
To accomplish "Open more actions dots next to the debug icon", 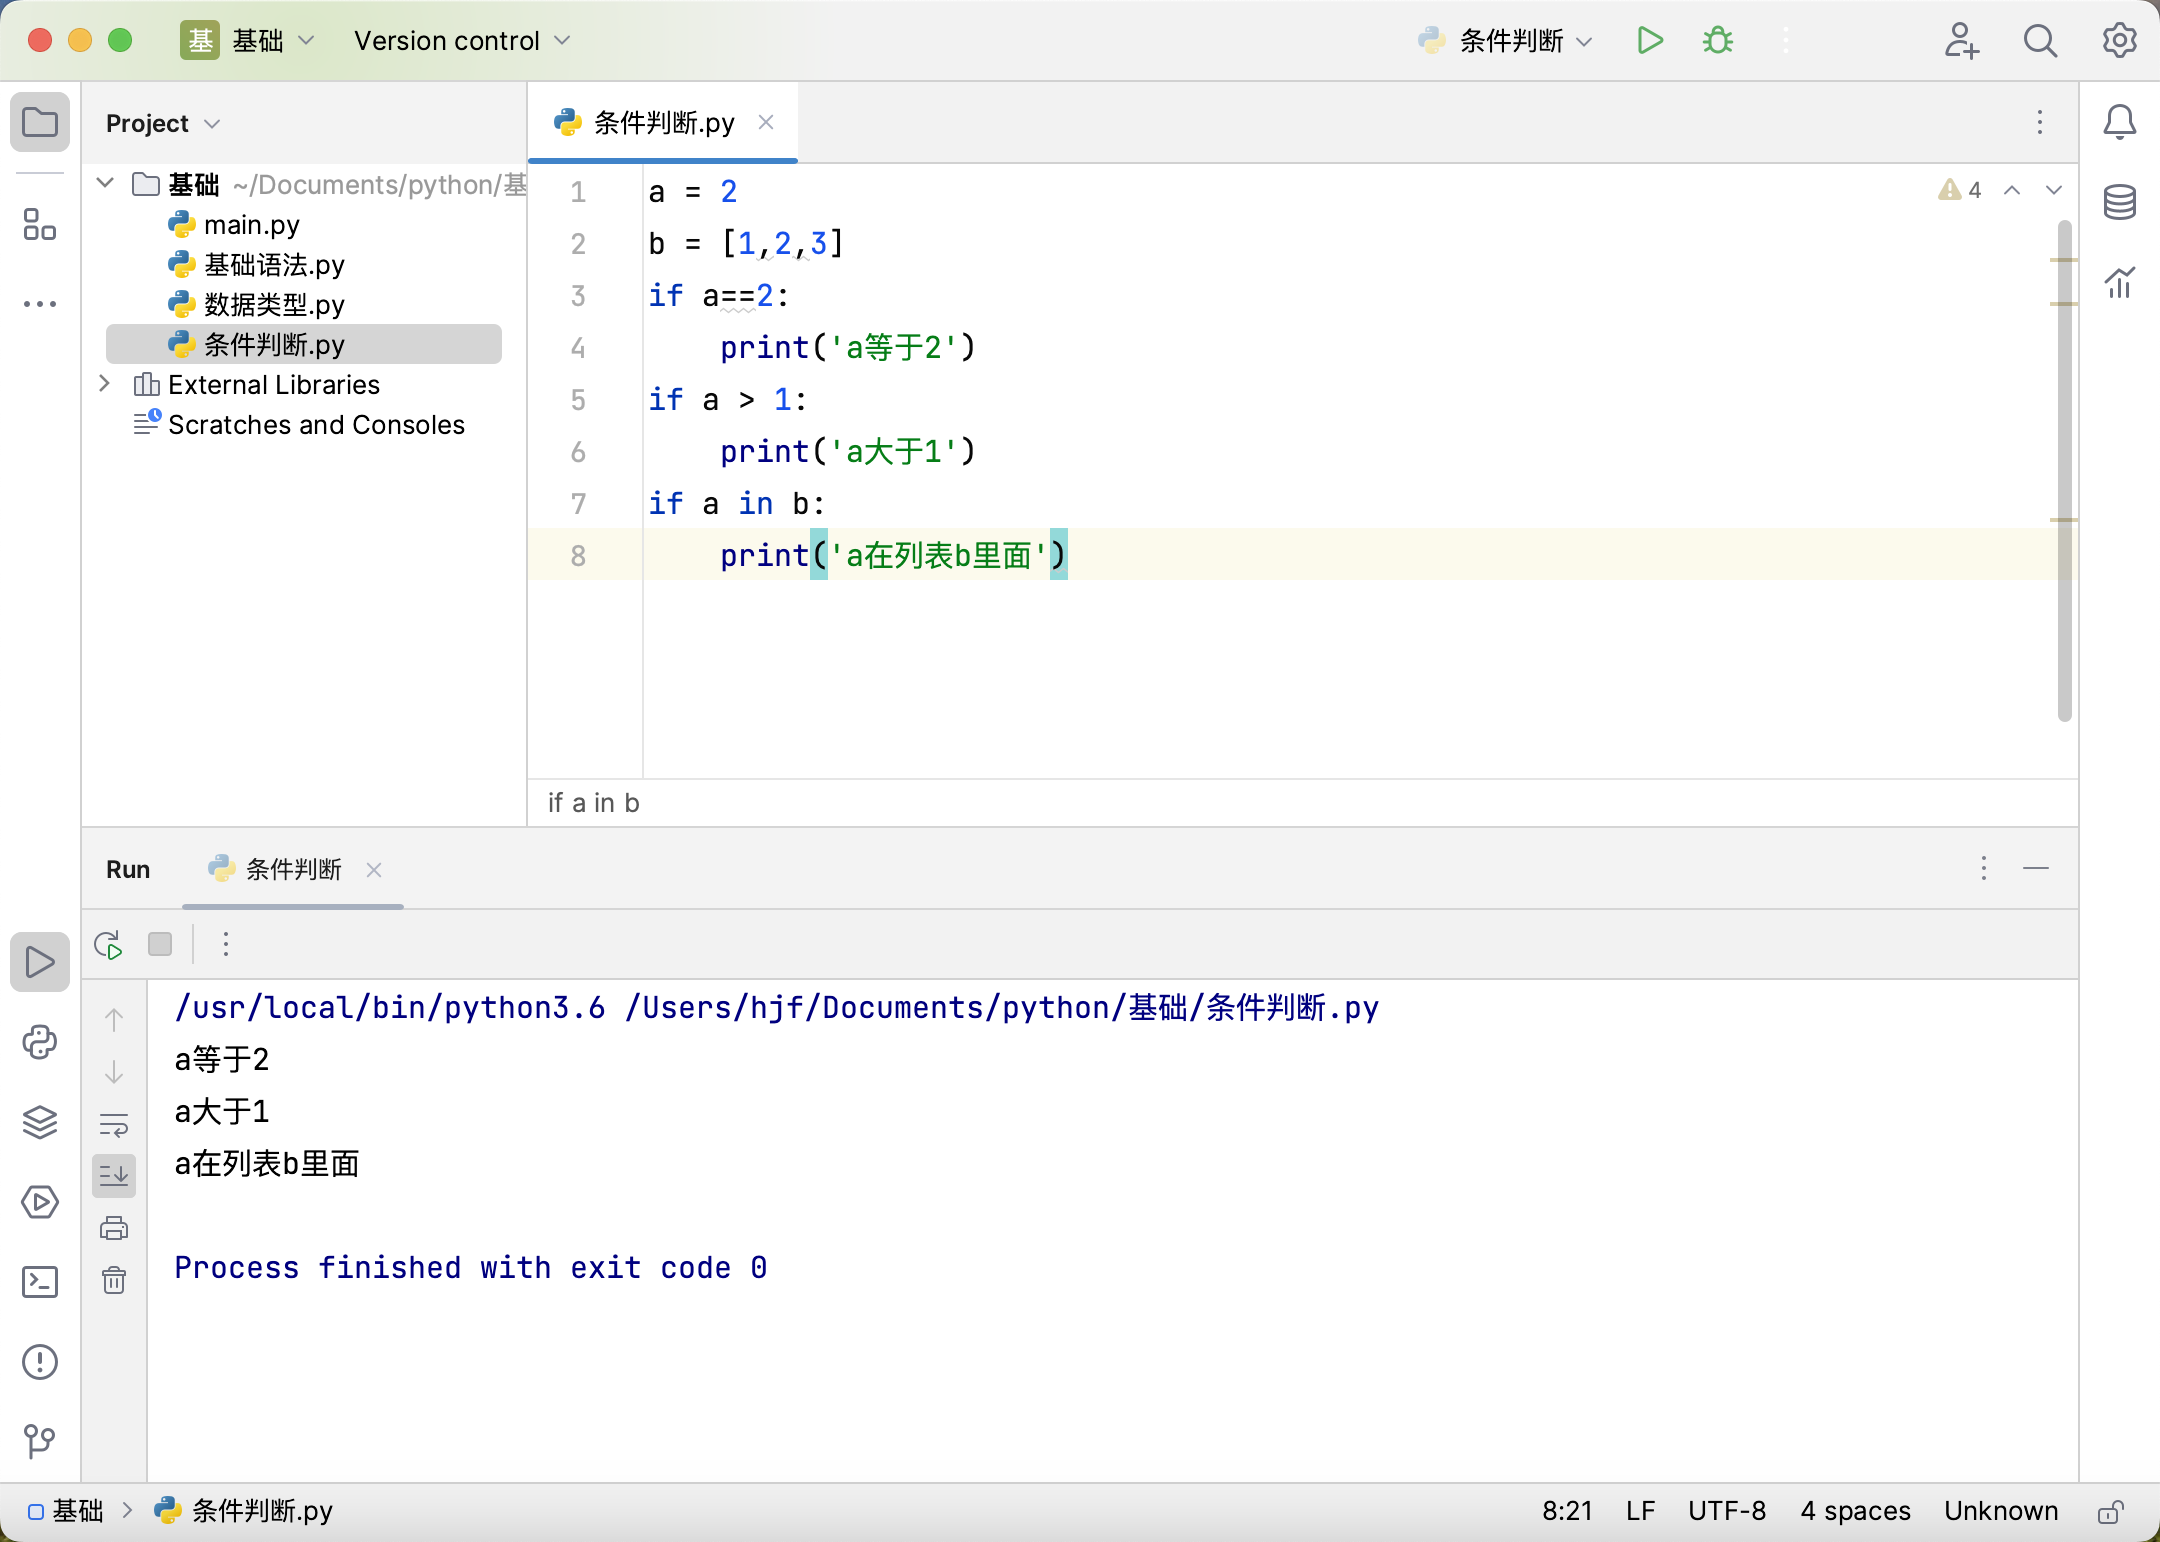I will click(x=1786, y=40).
